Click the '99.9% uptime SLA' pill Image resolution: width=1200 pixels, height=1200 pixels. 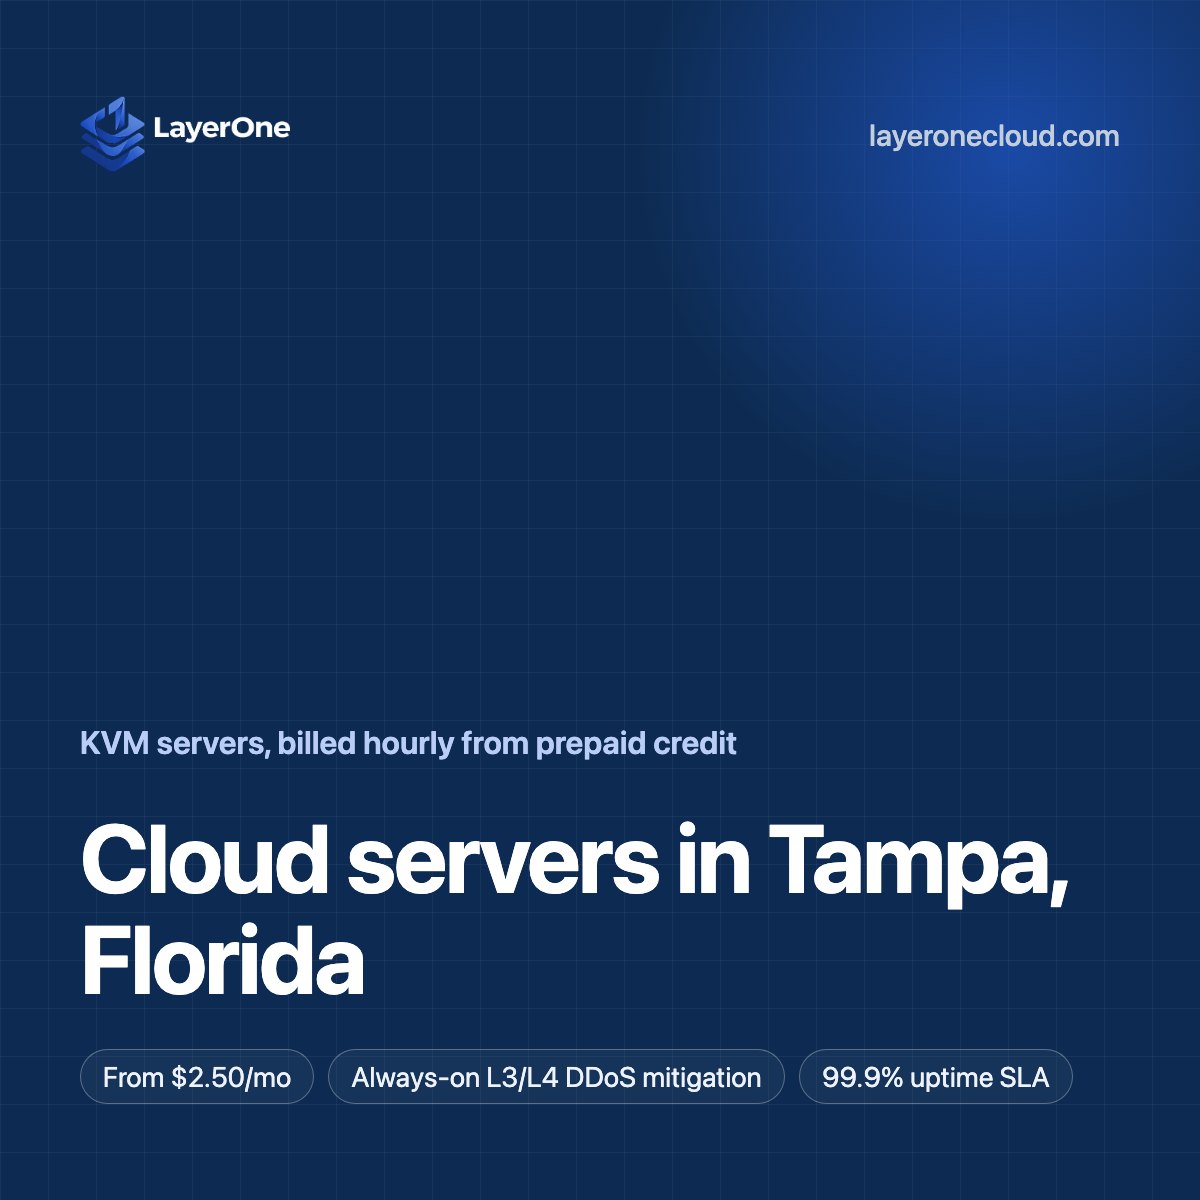pyautogui.click(x=936, y=1077)
